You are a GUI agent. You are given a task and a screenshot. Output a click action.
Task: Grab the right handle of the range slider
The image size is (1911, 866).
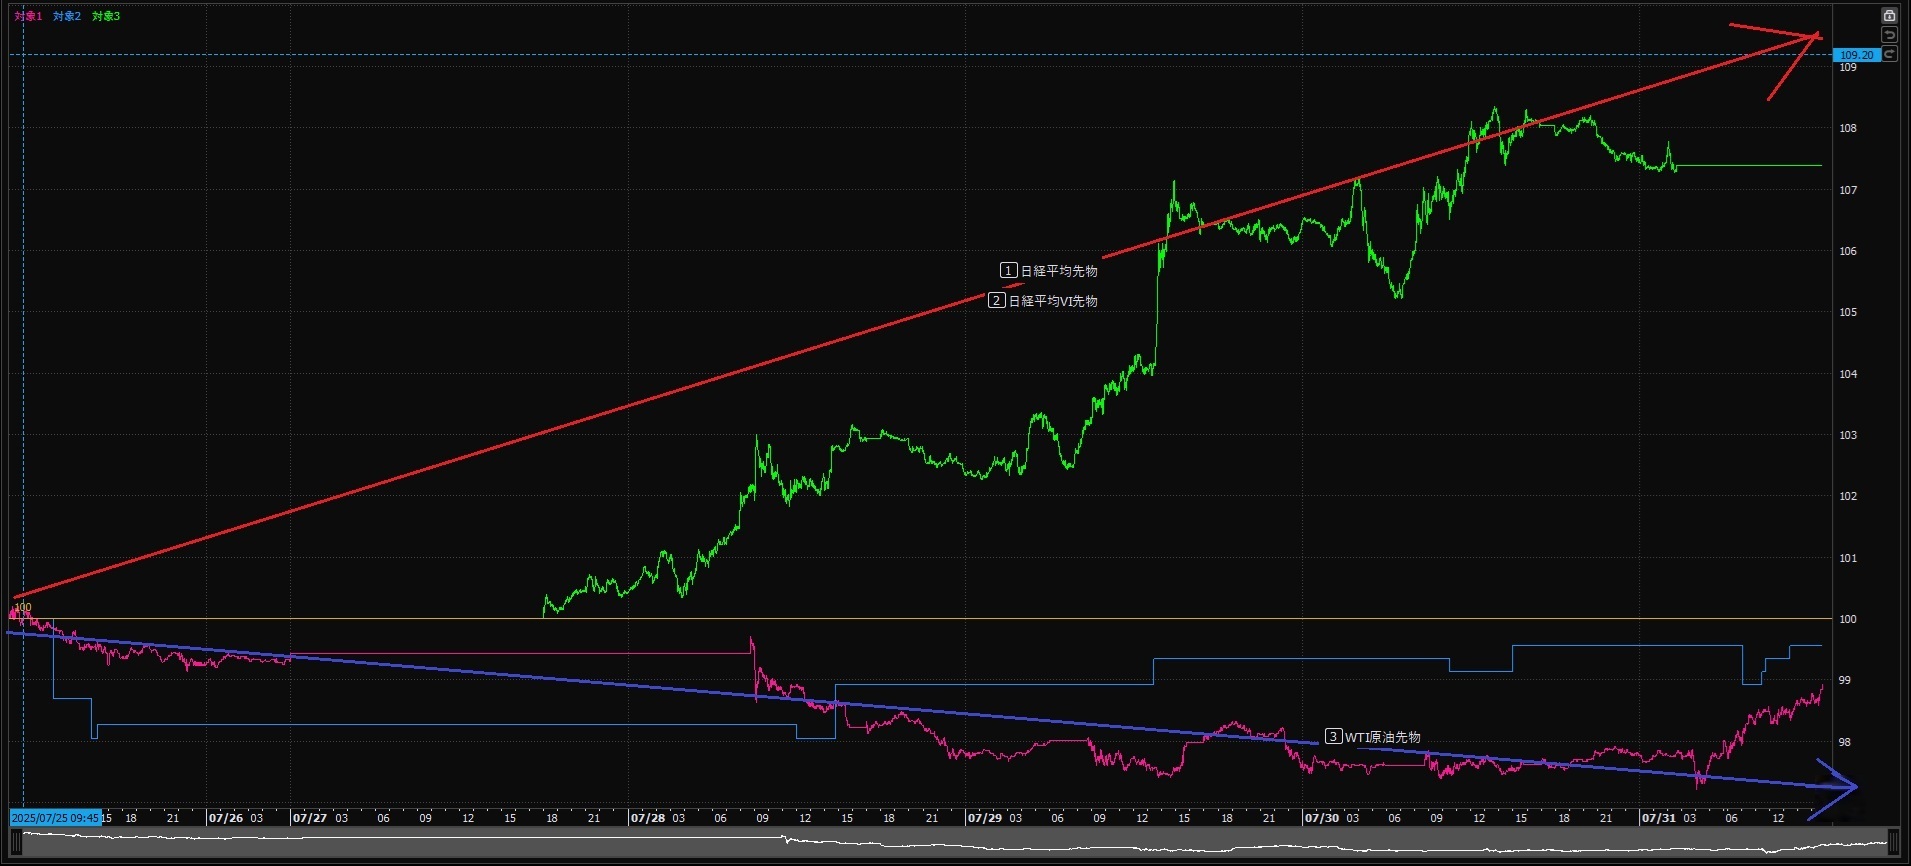pyautogui.click(x=1893, y=843)
